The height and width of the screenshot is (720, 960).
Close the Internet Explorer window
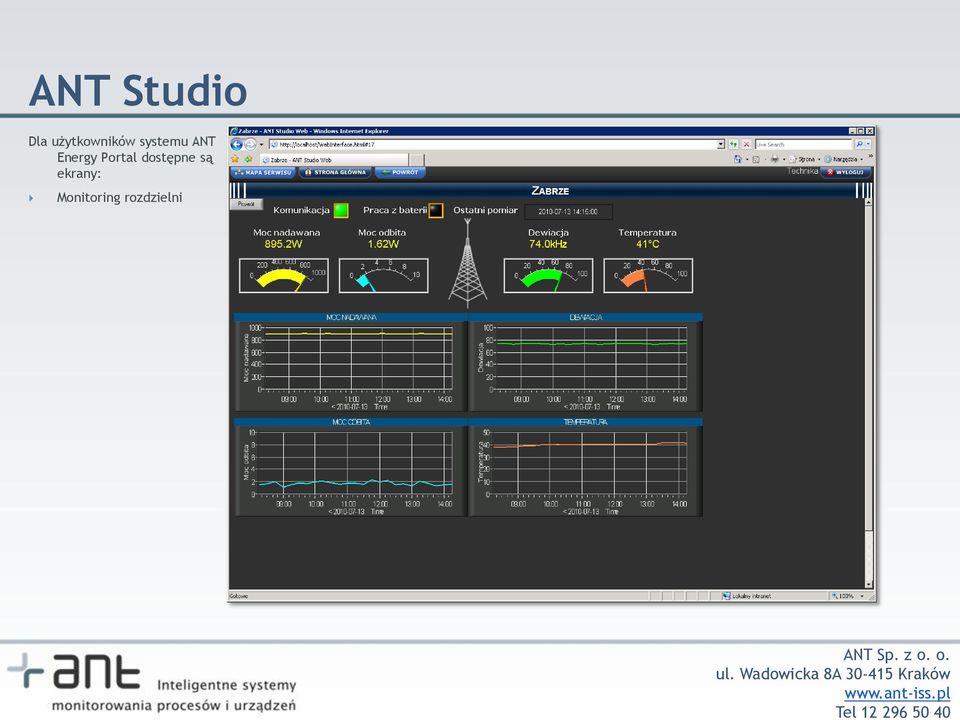tap(869, 131)
